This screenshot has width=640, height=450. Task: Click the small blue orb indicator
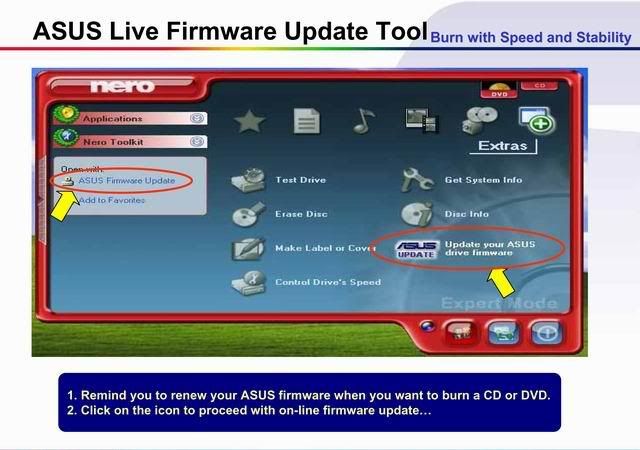[427, 326]
